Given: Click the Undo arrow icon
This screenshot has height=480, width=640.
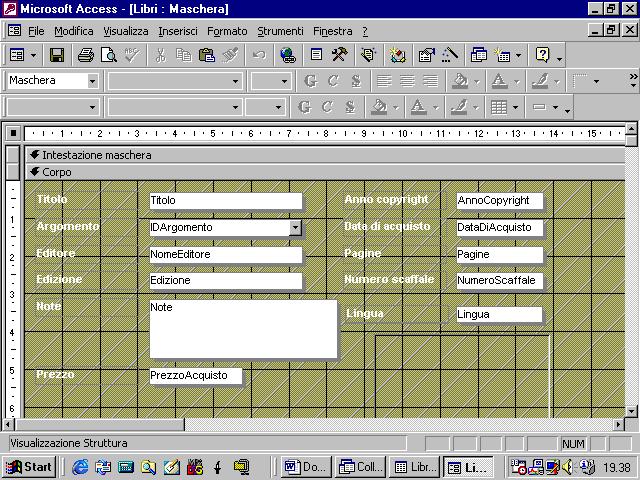Looking at the screenshot, I should pos(259,55).
